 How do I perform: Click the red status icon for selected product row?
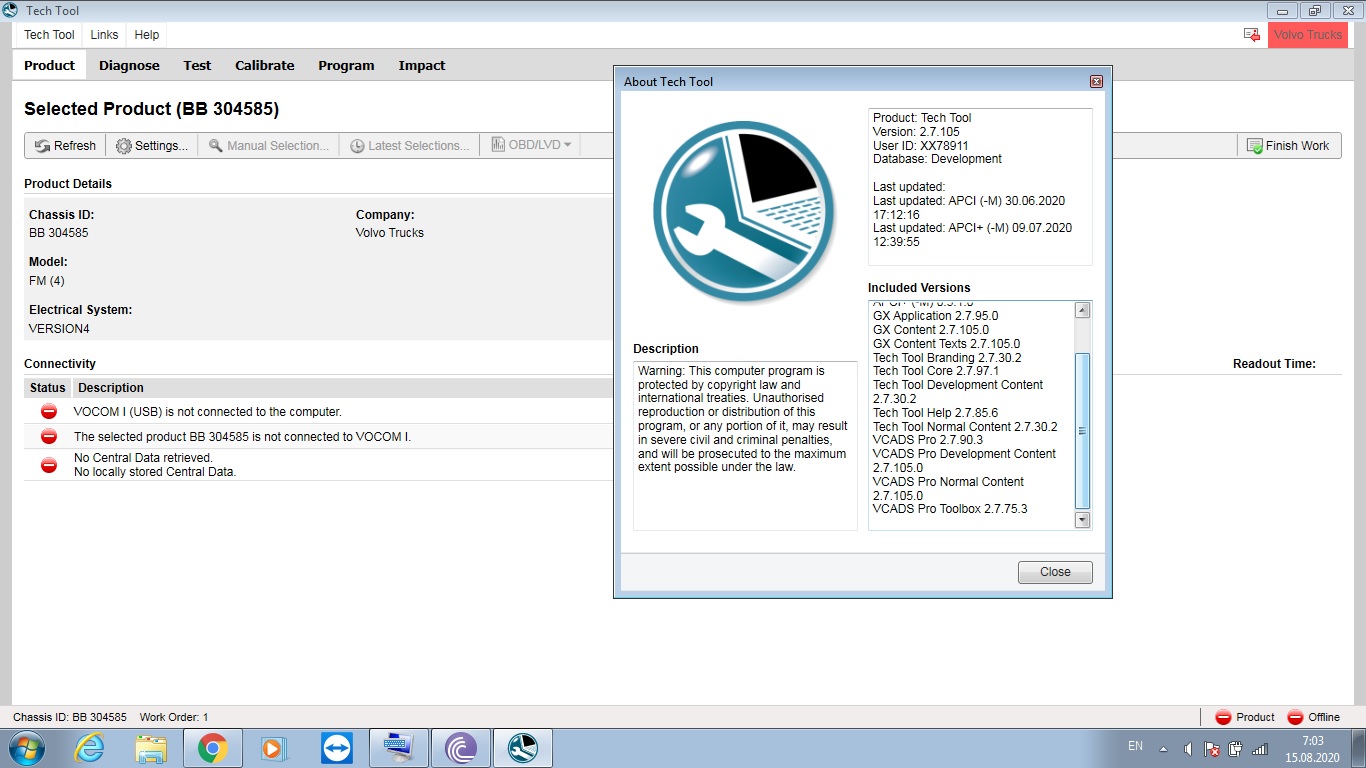click(x=48, y=436)
